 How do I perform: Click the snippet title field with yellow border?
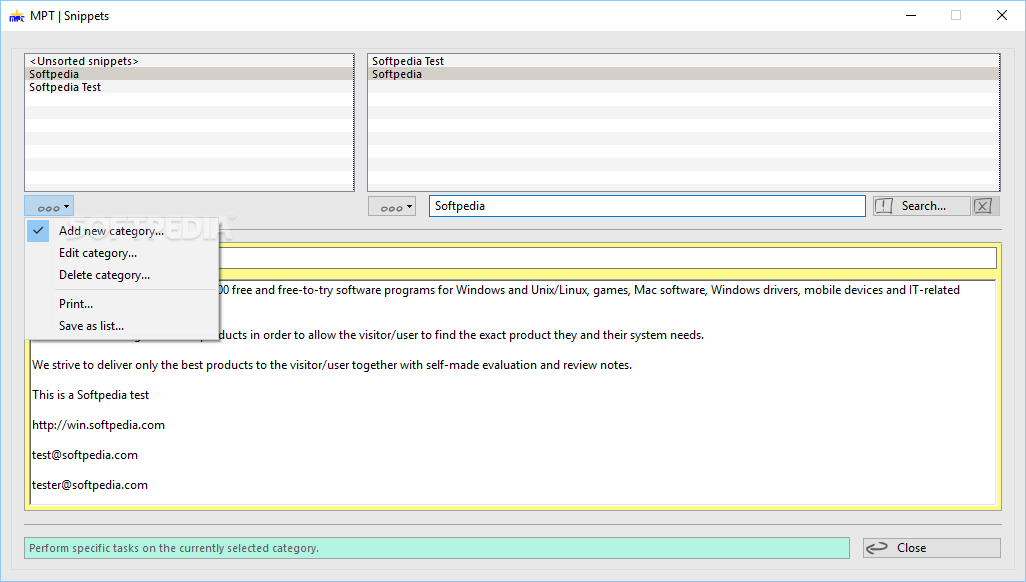(607, 258)
